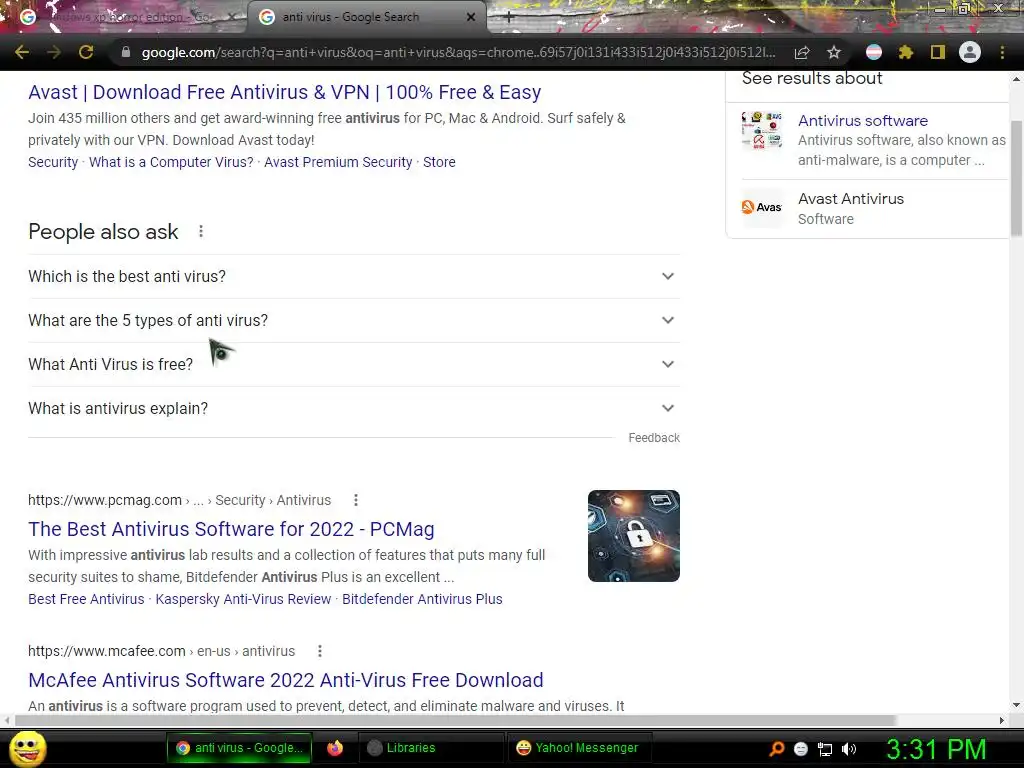Screen dimensions: 1024x768
Task: Open McAfee result options three-dot icon
Action: point(320,651)
